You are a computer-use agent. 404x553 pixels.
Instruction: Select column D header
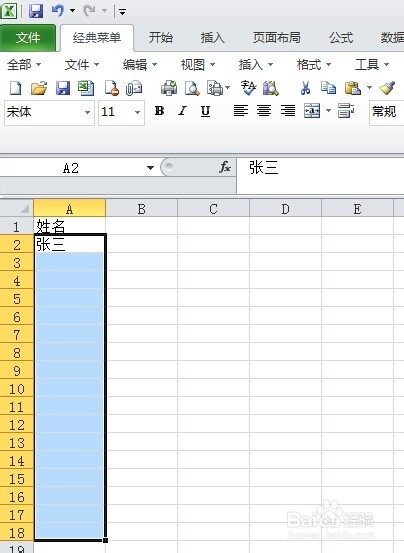(x=285, y=209)
